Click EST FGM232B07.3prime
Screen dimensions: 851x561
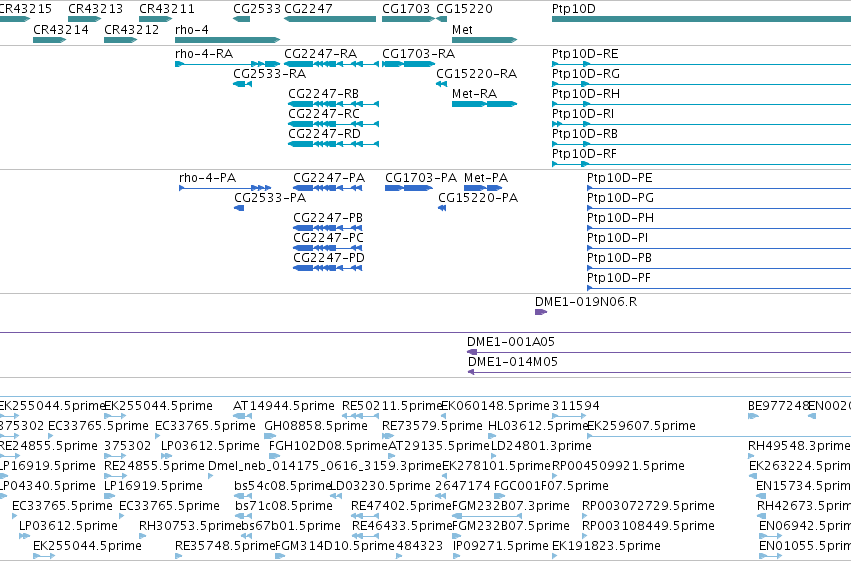(487, 516)
